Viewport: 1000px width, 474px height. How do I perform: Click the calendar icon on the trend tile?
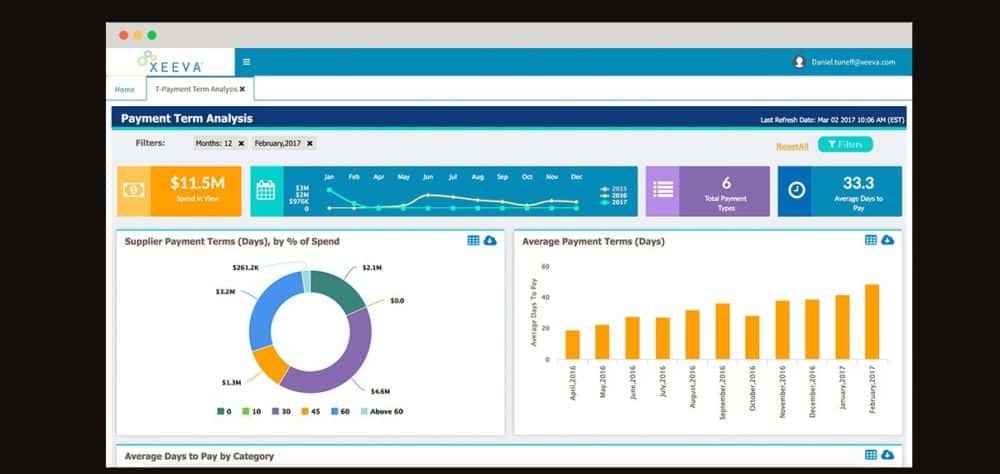pos(265,191)
